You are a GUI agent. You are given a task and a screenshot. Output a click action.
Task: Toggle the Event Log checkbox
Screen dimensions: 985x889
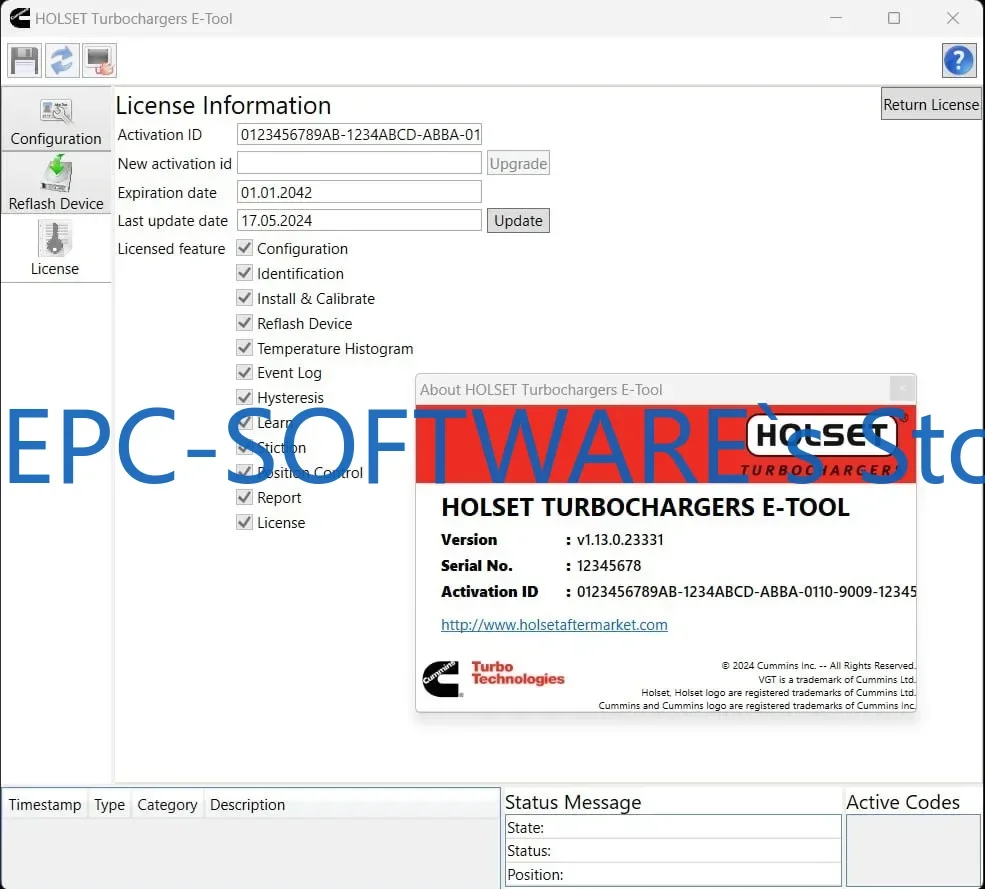pos(243,372)
